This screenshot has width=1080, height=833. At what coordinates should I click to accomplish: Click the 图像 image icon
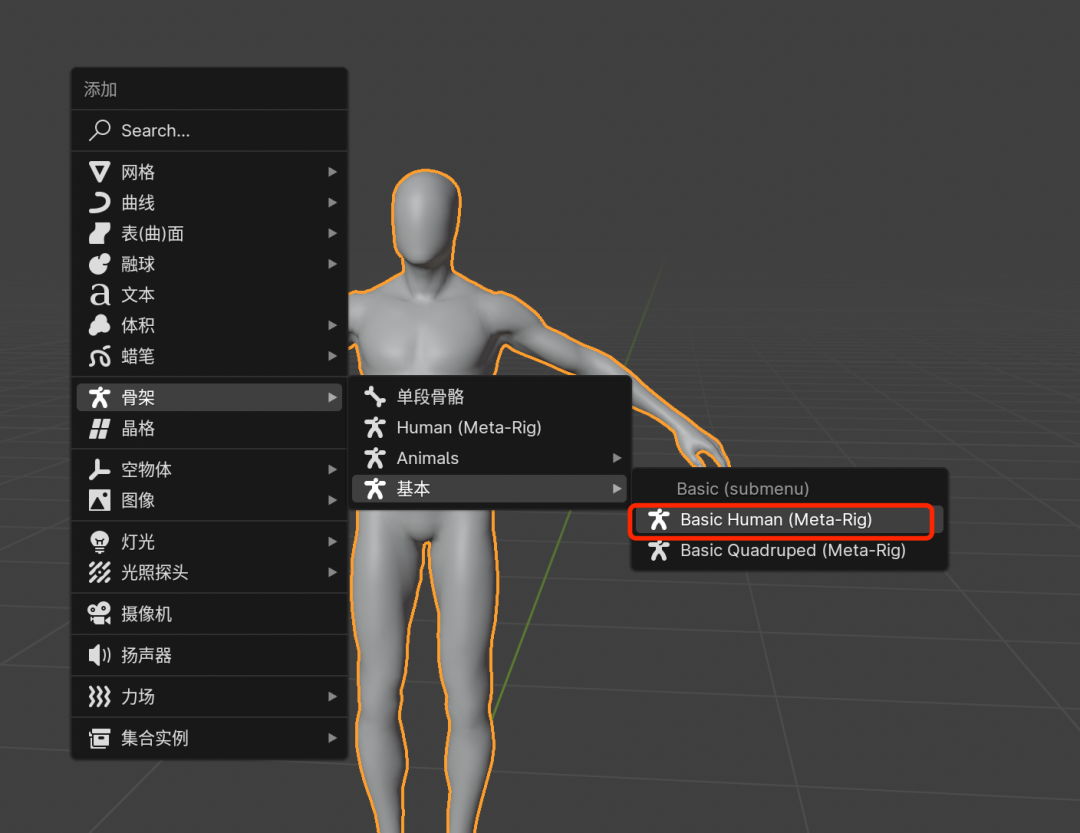click(x=100, y=500)
